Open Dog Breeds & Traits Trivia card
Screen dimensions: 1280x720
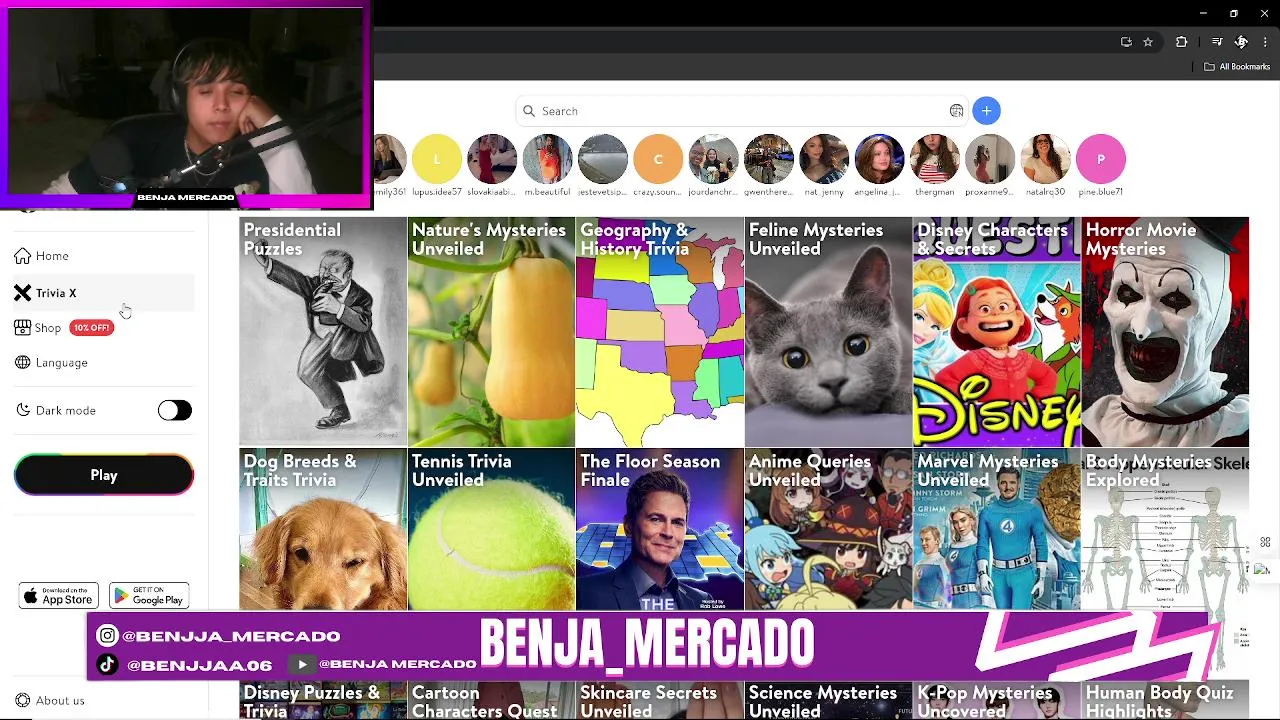[323, 530]
